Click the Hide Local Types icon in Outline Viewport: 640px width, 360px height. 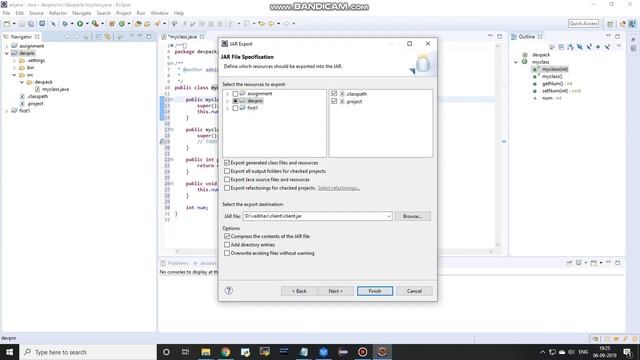pyautogui.click(x=607, y=47)
